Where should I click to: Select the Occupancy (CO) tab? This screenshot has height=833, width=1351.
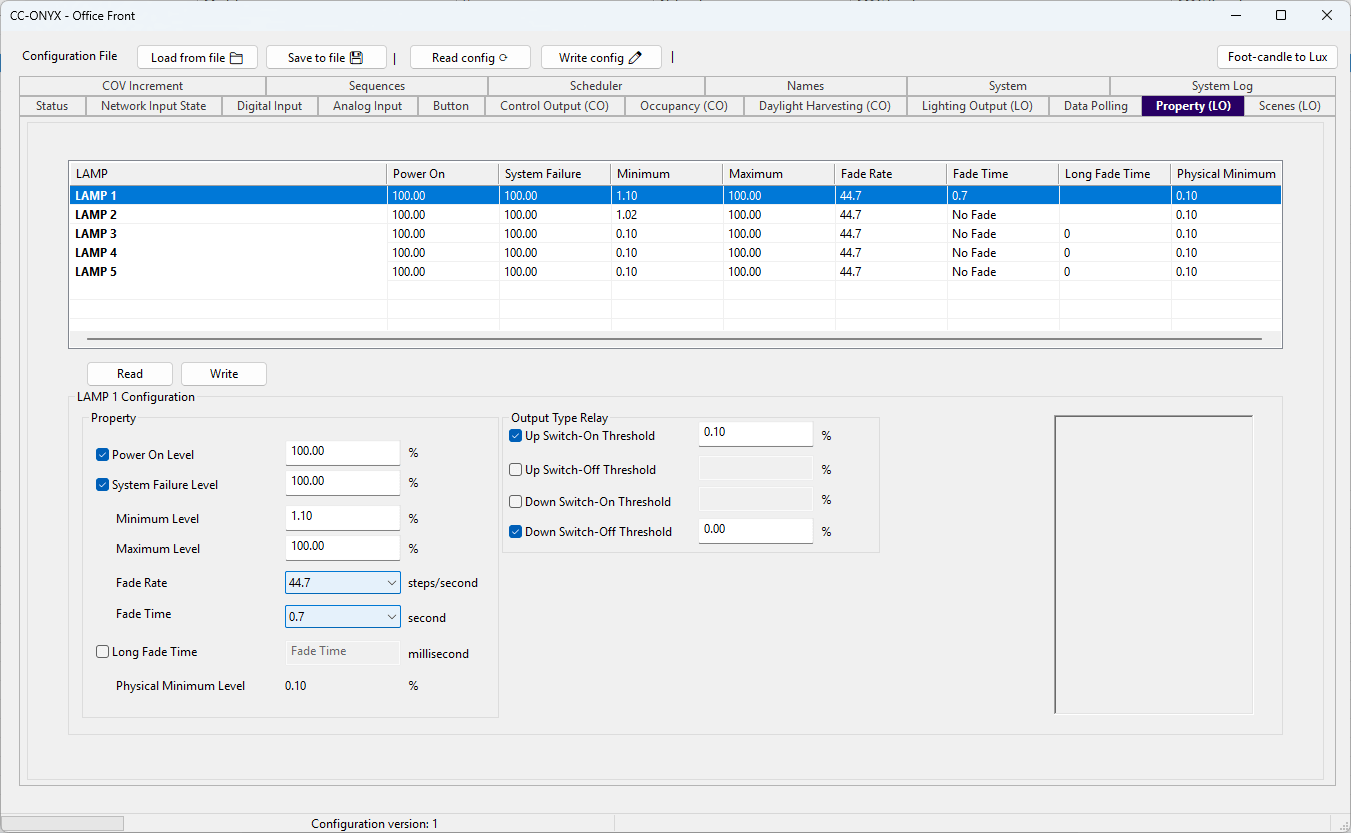tap(684, 106)
